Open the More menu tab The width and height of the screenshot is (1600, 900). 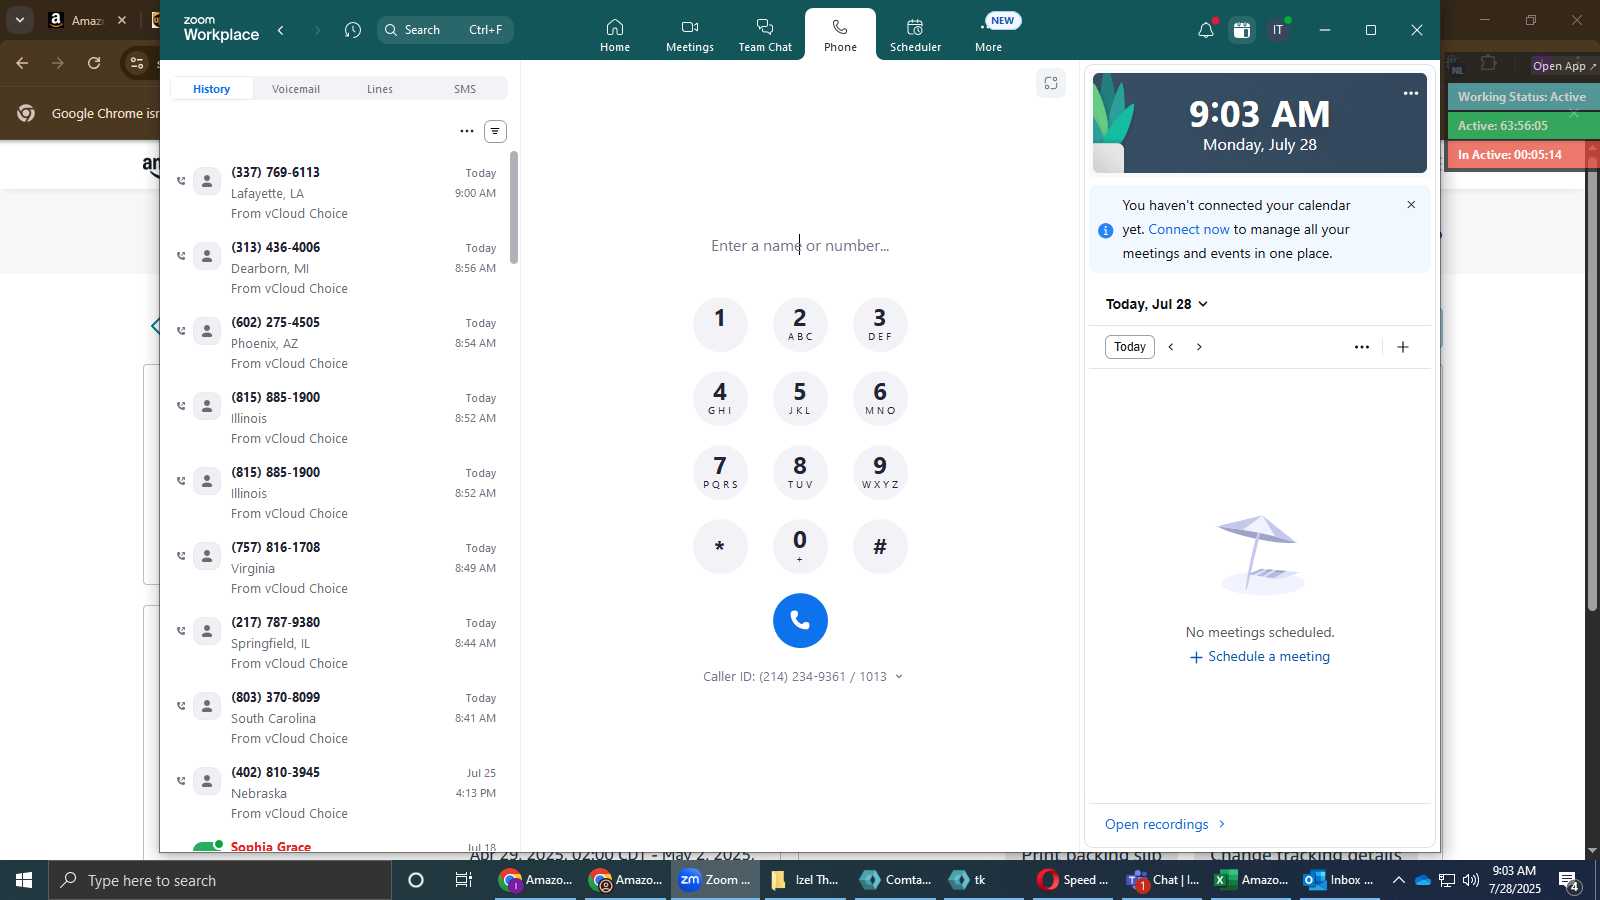pos(989,35)
